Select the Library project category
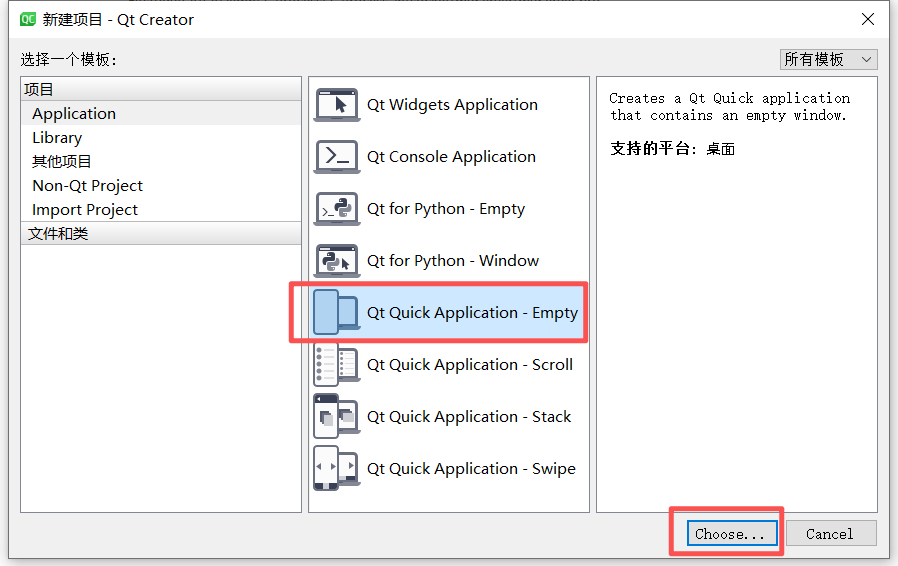 point(161,137)
